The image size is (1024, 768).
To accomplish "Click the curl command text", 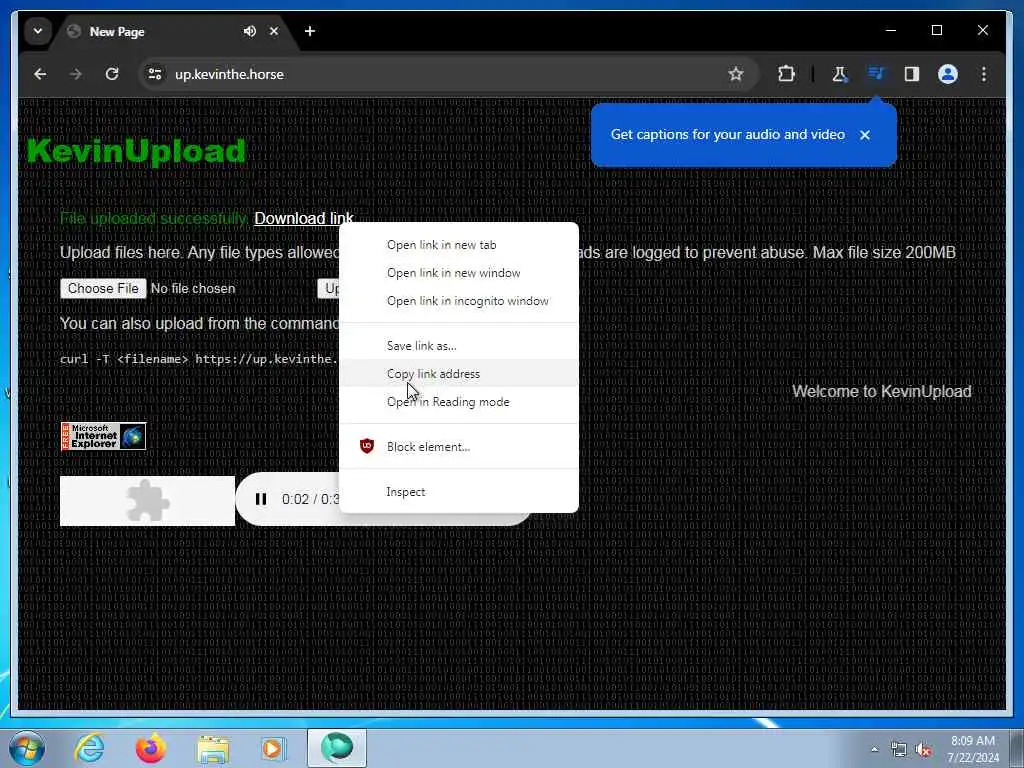I will 199,359.
